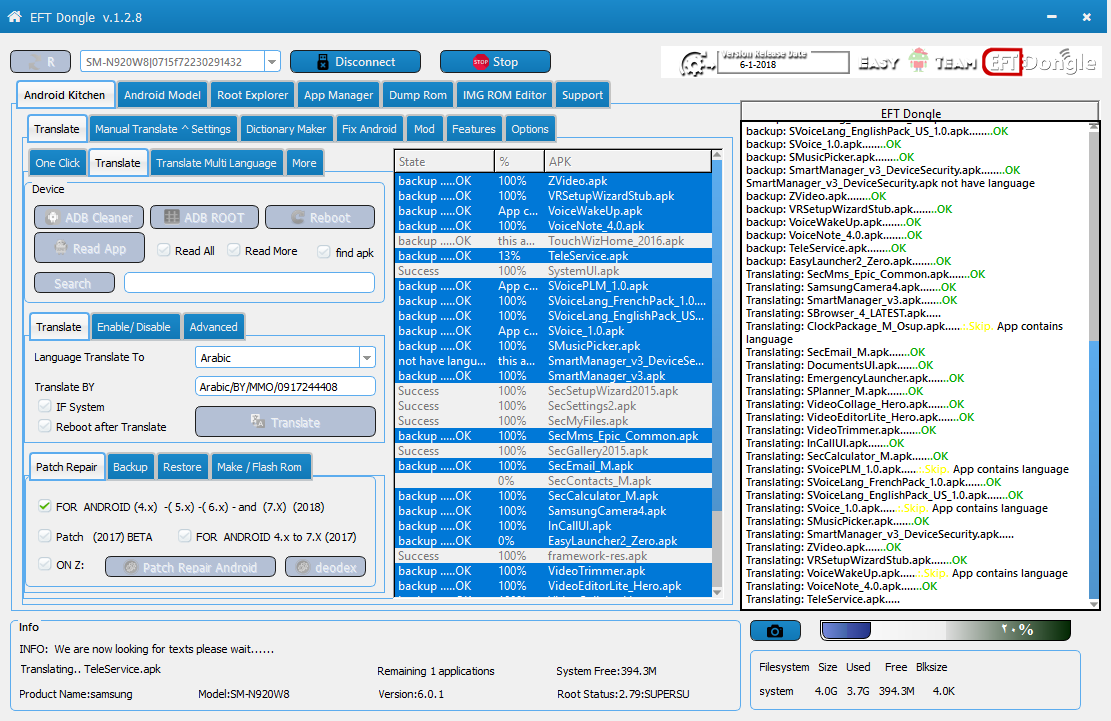1111x721 pixels.
Task: Stop the current operation
Action: click(495, 62)
